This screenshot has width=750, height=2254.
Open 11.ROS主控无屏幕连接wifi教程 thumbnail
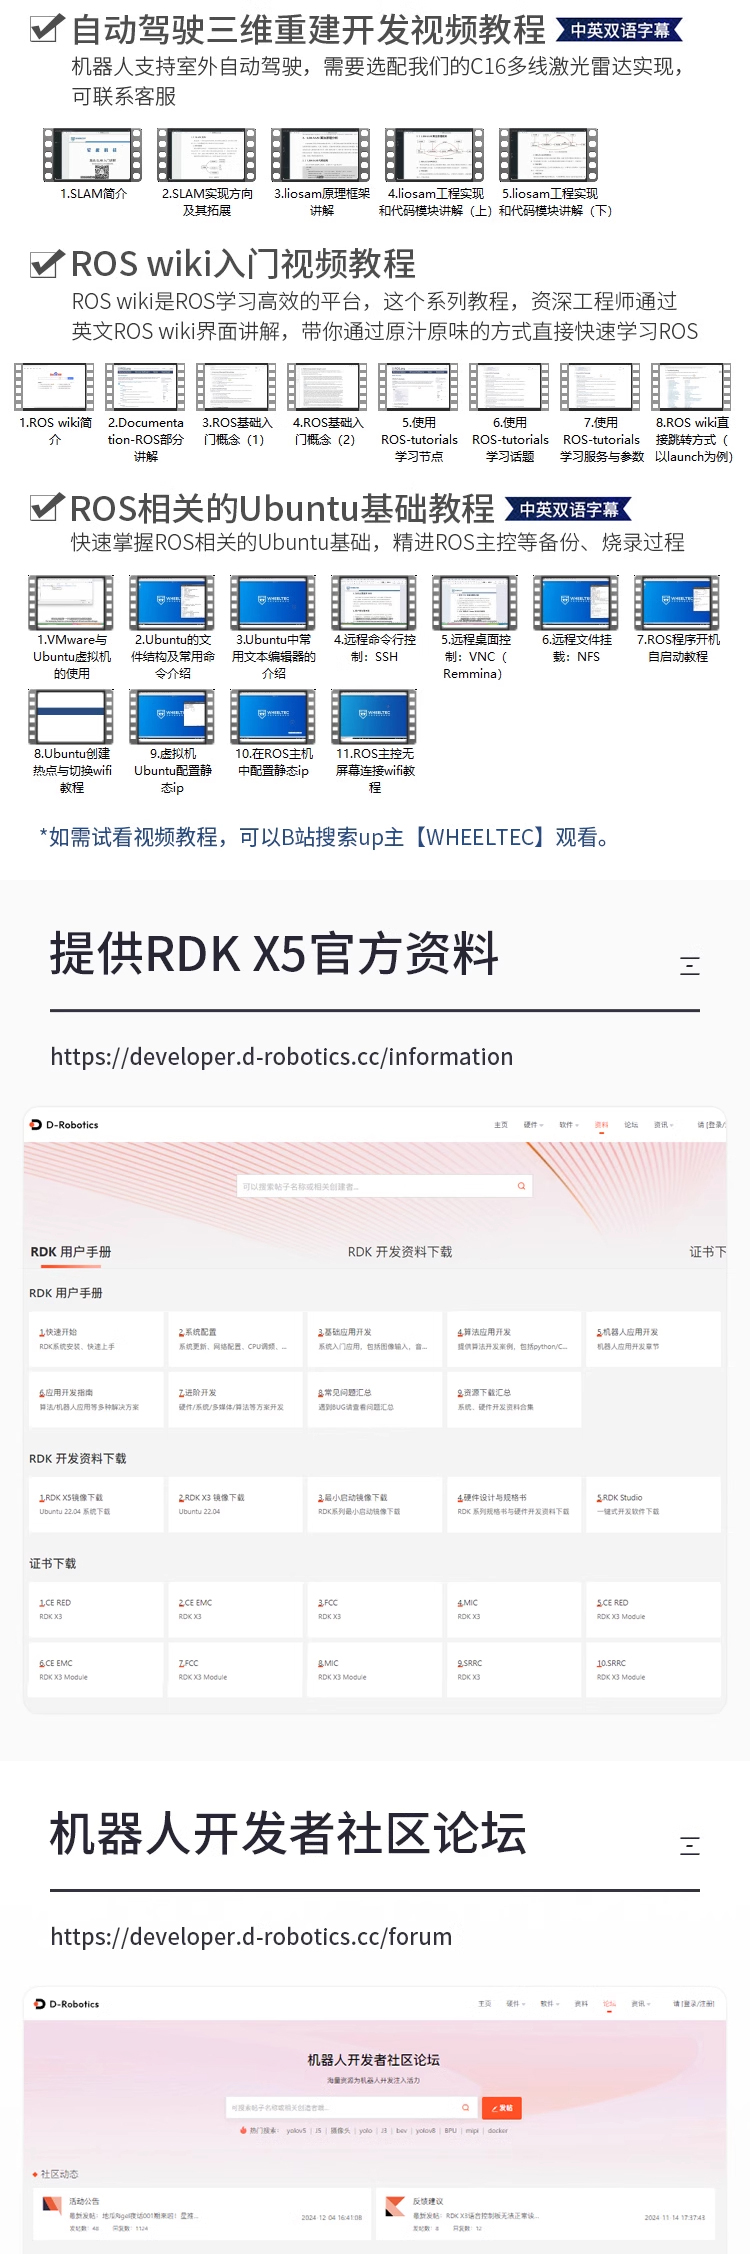(x=374, y=717)
